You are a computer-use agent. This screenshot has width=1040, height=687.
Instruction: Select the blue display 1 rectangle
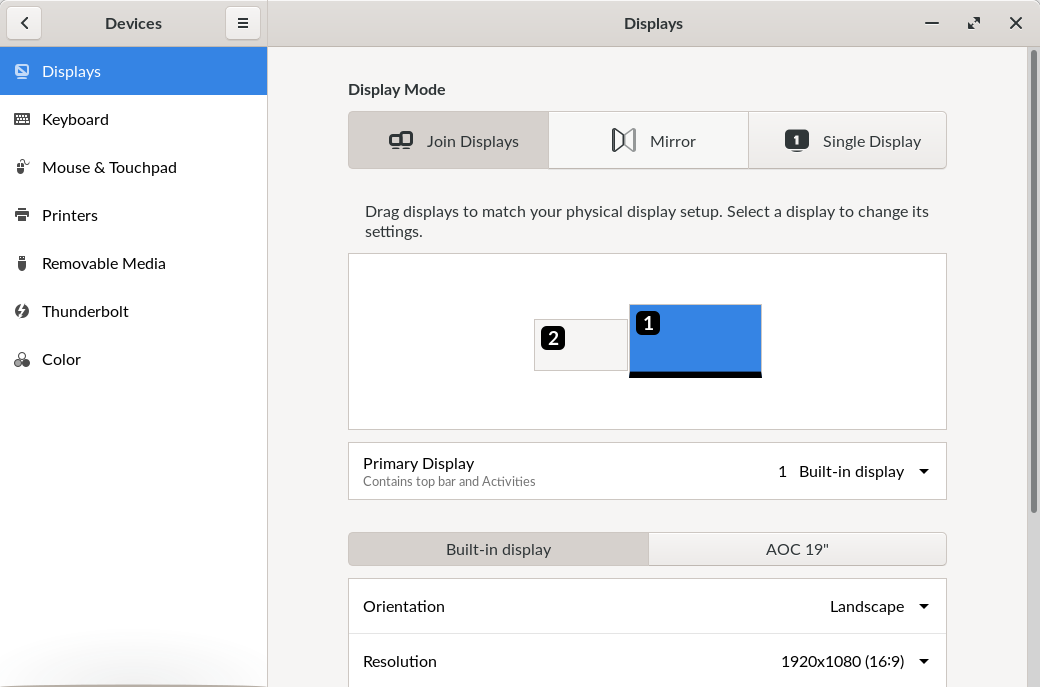(x=695, y=341)
